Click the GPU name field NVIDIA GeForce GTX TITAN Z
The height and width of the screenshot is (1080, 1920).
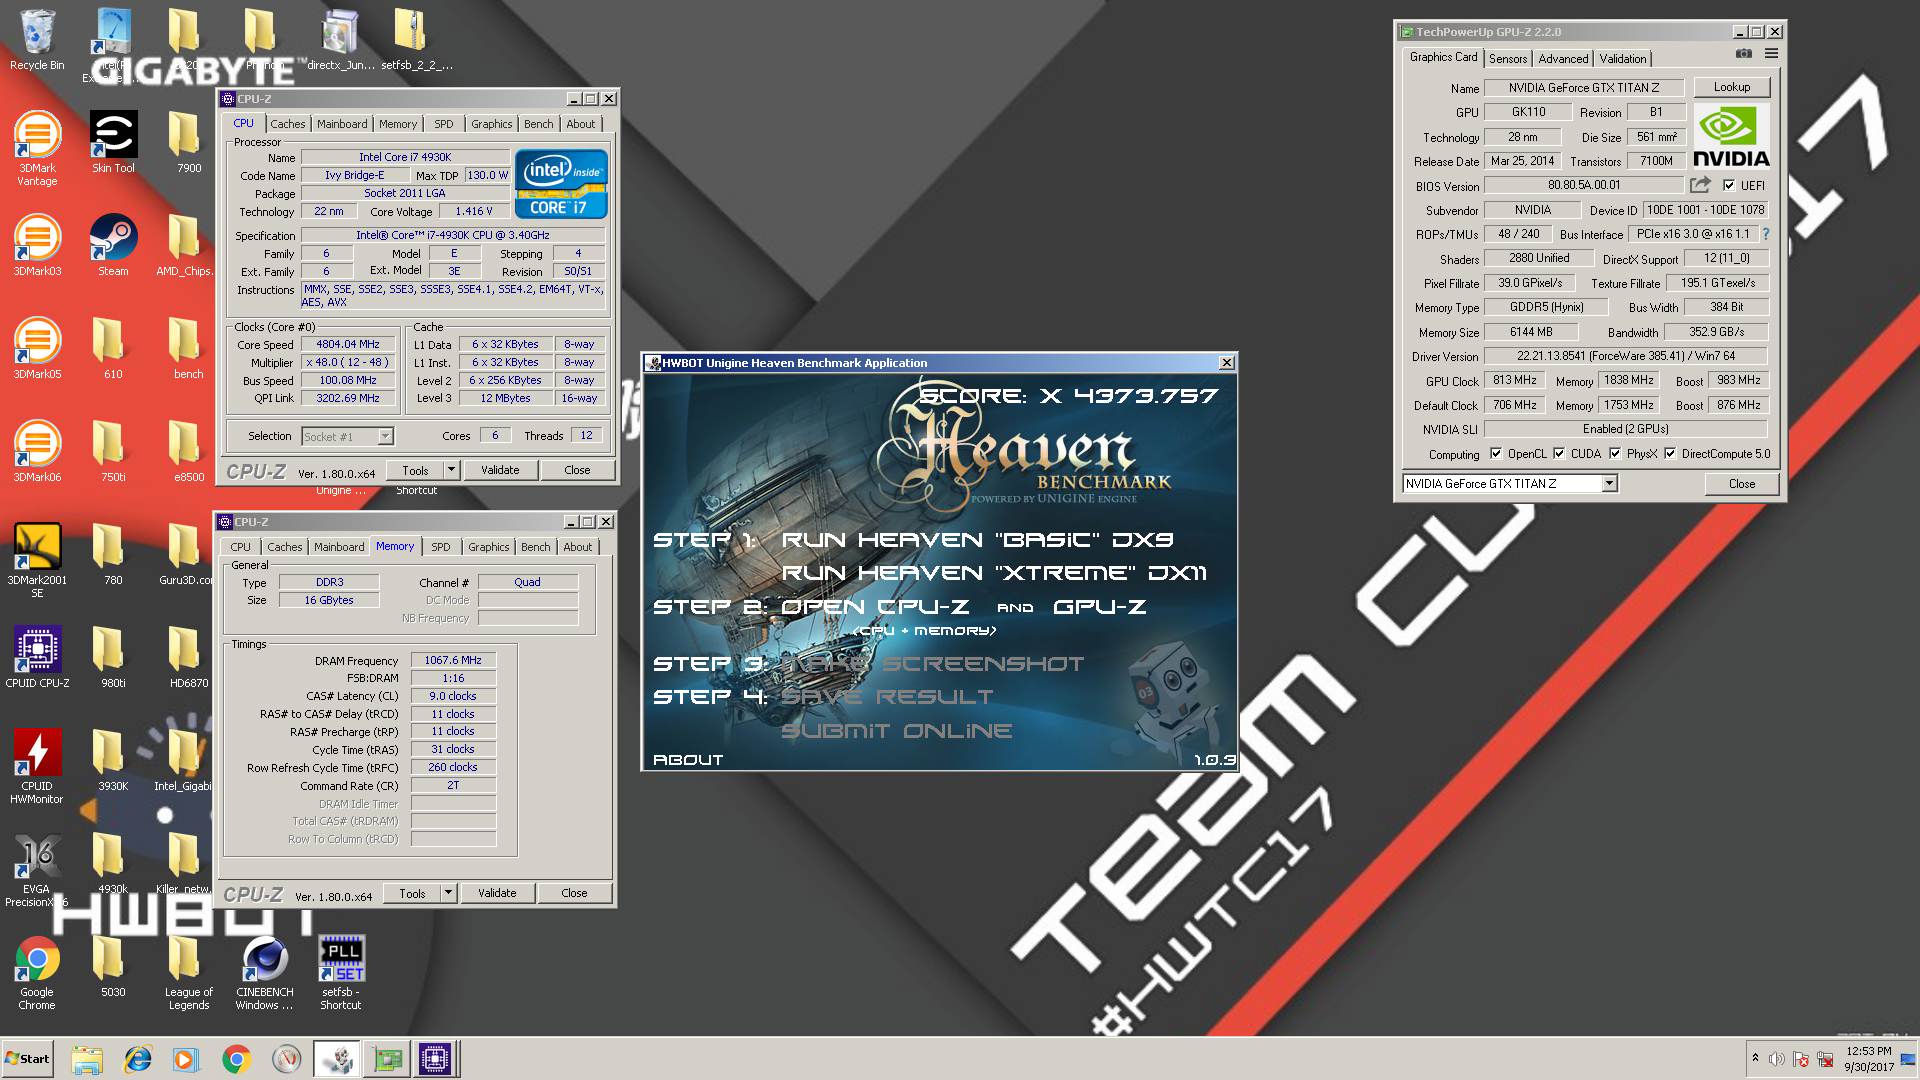(x=1584, y=87)
